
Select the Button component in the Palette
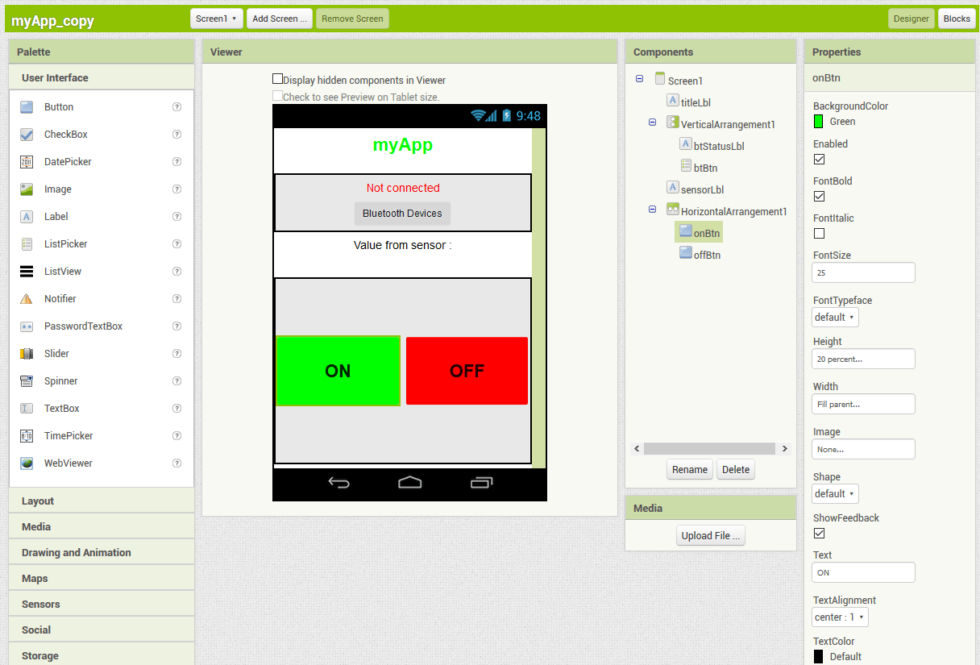[60, 106]
